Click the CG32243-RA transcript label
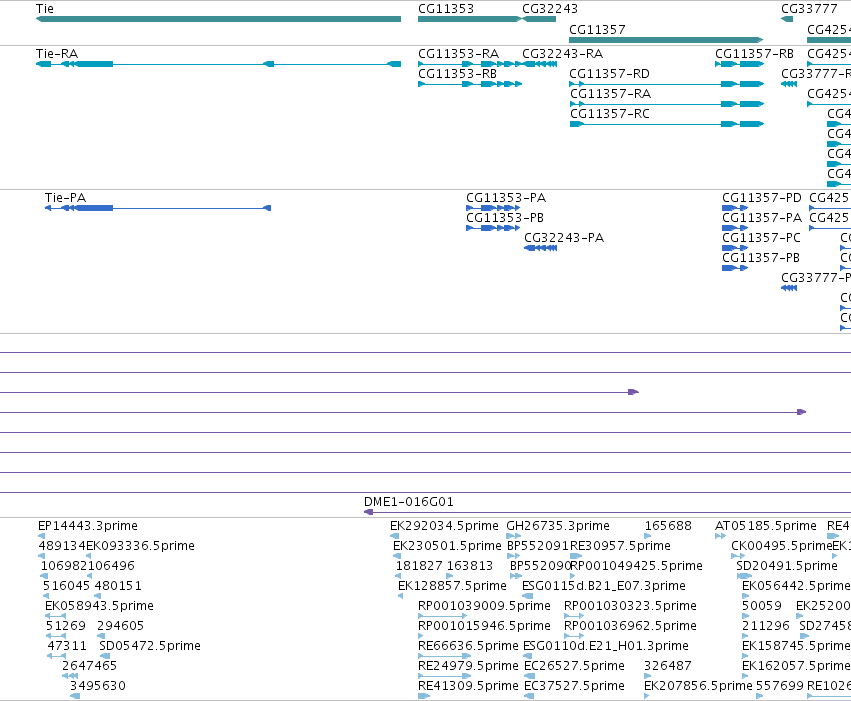The height and width of the screenshot is (701, 851). pos(563,54)
